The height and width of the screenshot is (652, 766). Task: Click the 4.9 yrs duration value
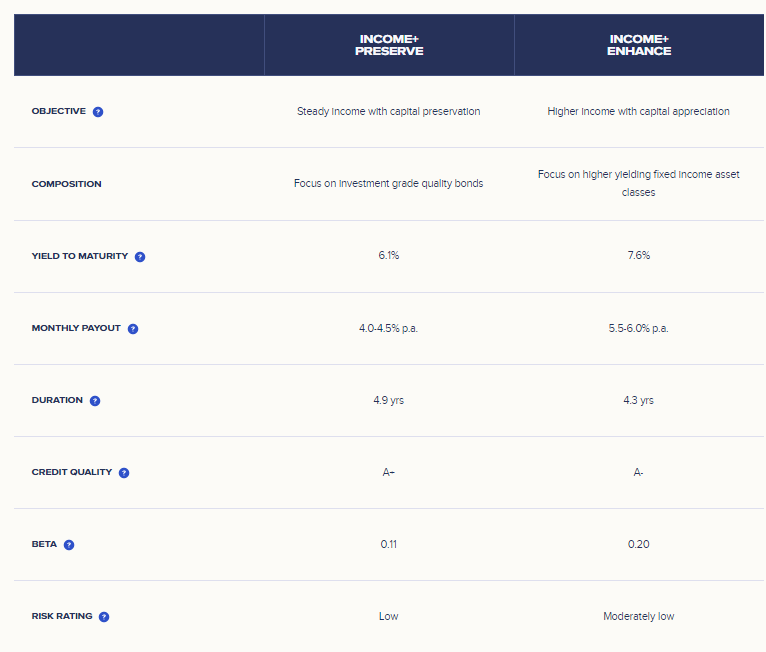click(388, 400)
